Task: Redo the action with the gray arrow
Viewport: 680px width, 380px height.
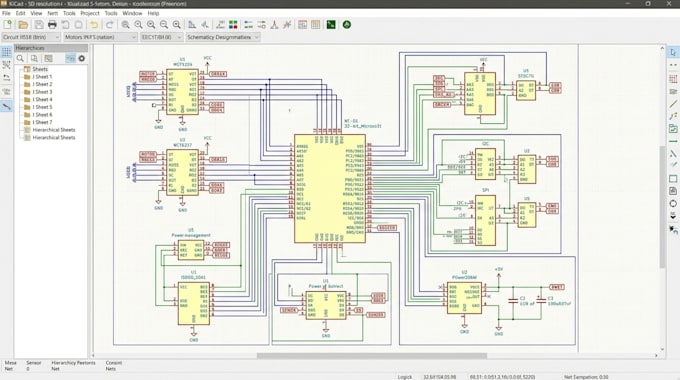Action: 110,25
